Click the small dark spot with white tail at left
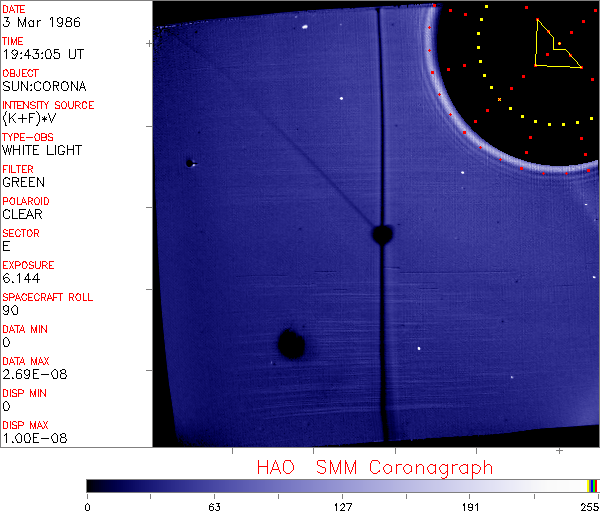This screenshot has width=600, height=512. pos(191,163)
